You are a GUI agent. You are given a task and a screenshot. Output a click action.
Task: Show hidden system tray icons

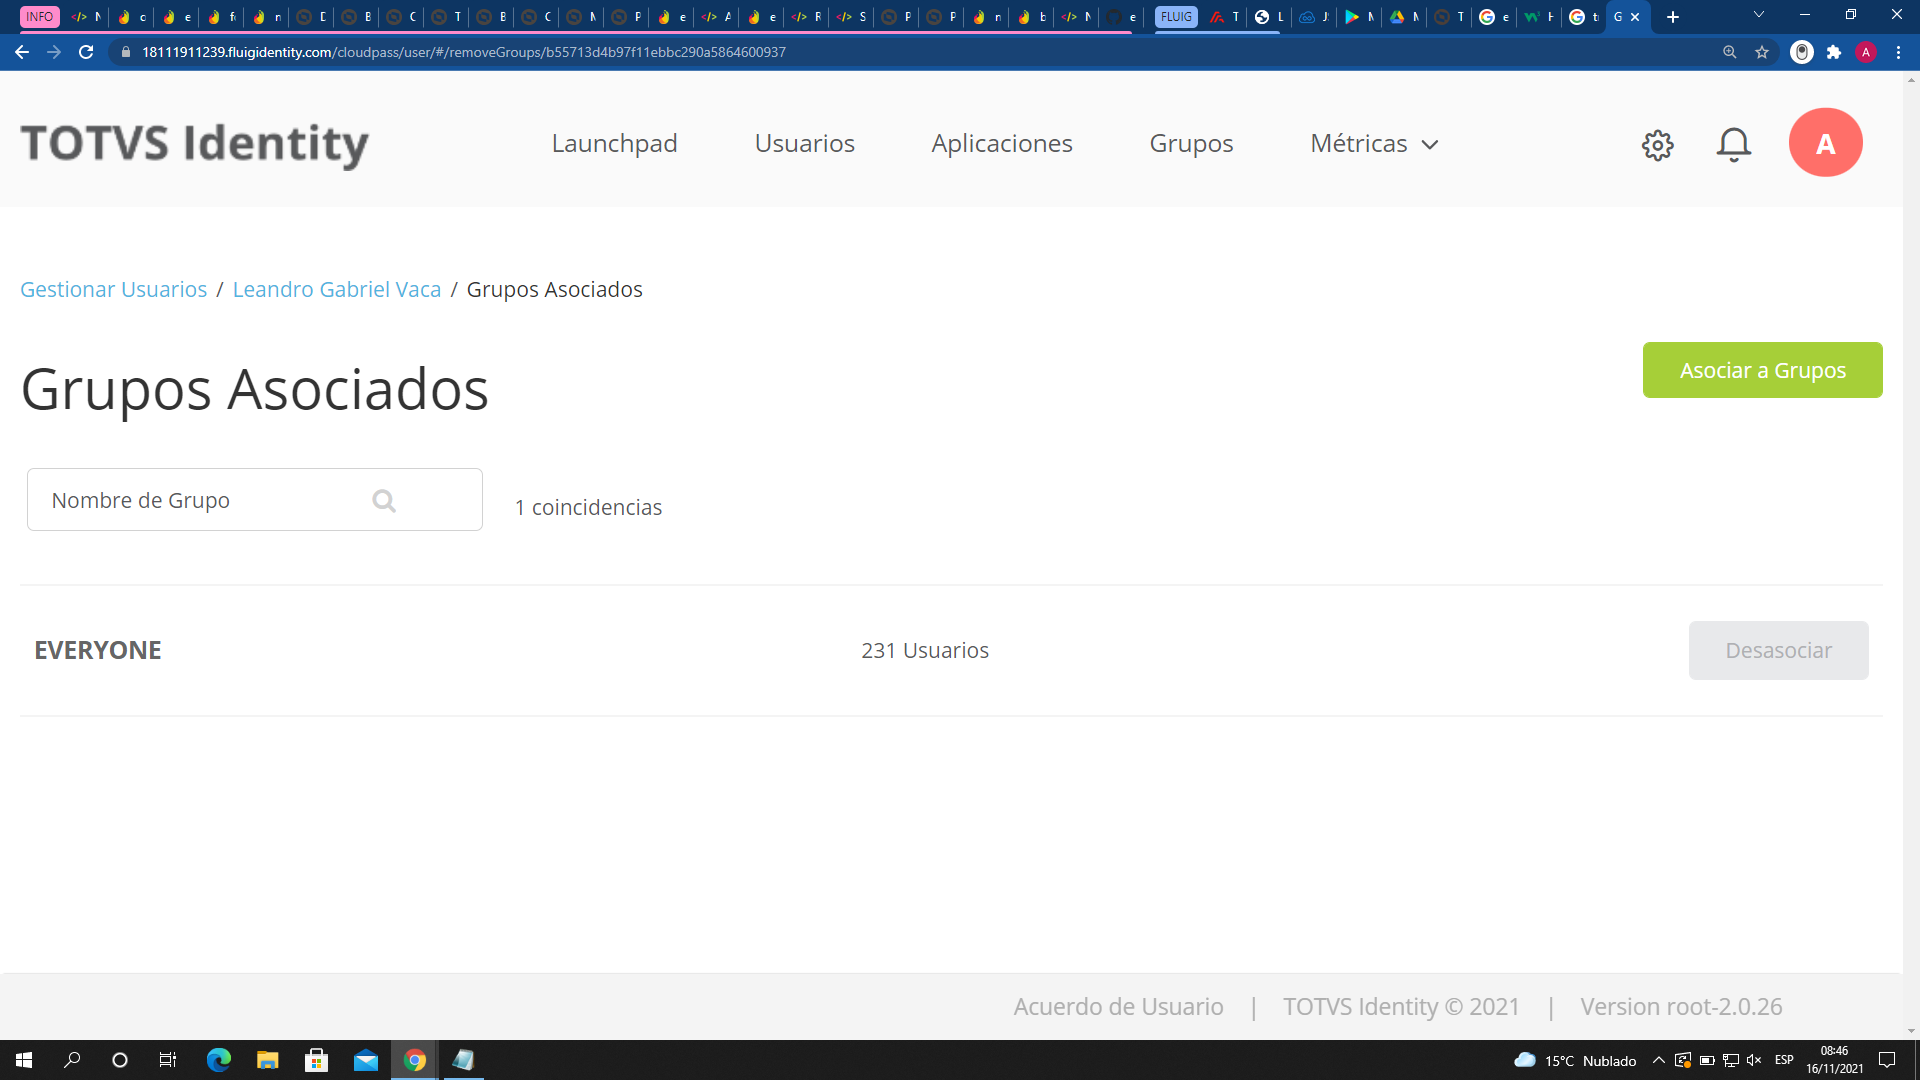[x=1658, y=1060]
